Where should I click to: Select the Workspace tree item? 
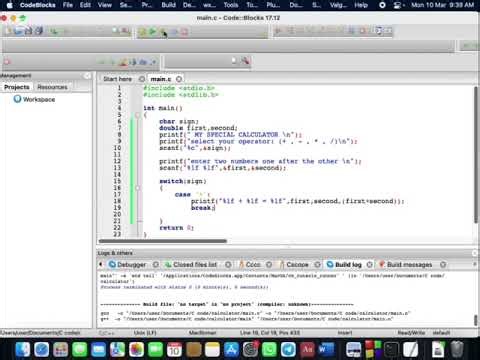click(39, 99)
